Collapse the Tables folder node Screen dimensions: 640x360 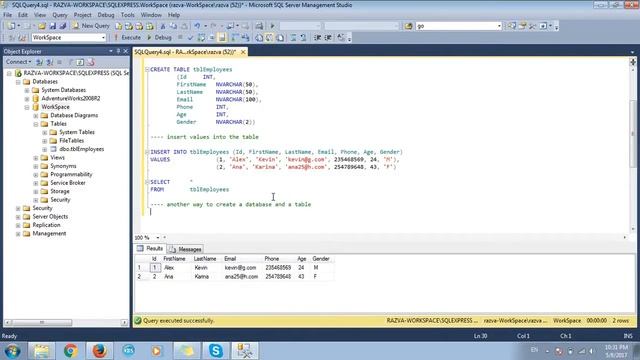pos(36,124)
